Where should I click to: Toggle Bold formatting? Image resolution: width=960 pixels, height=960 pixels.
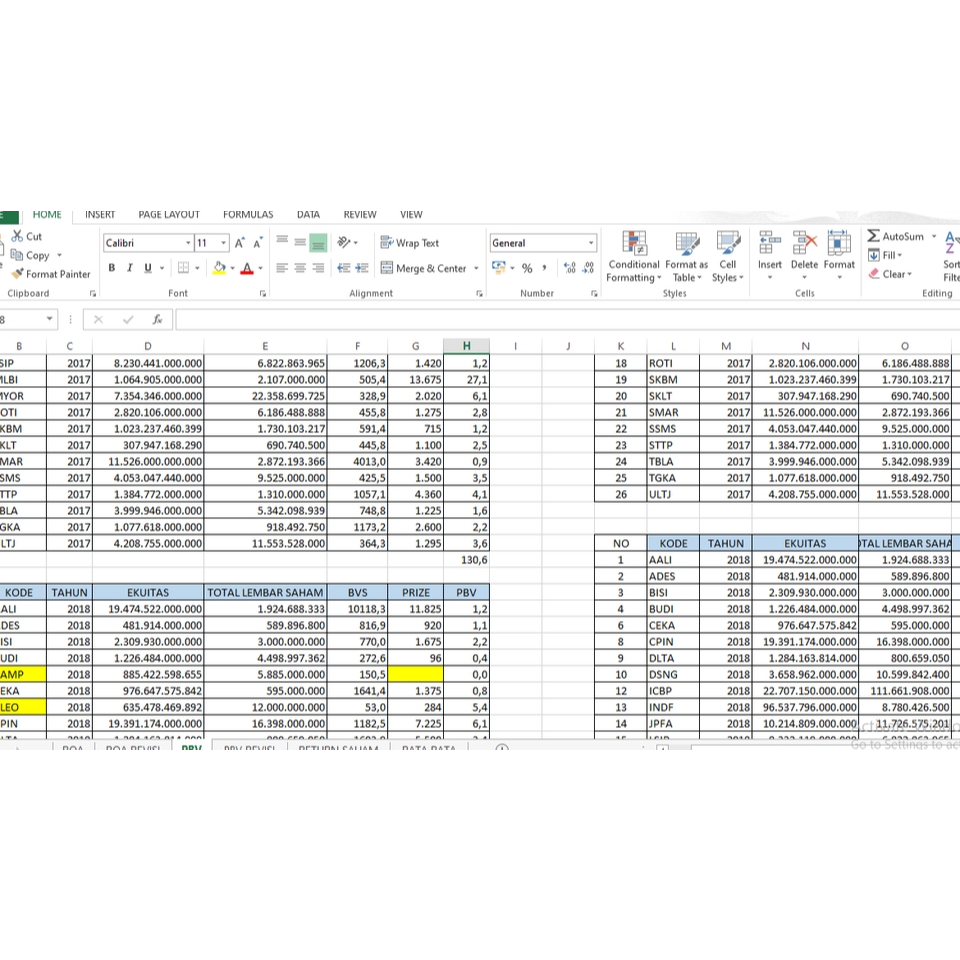tap(111, 268)
